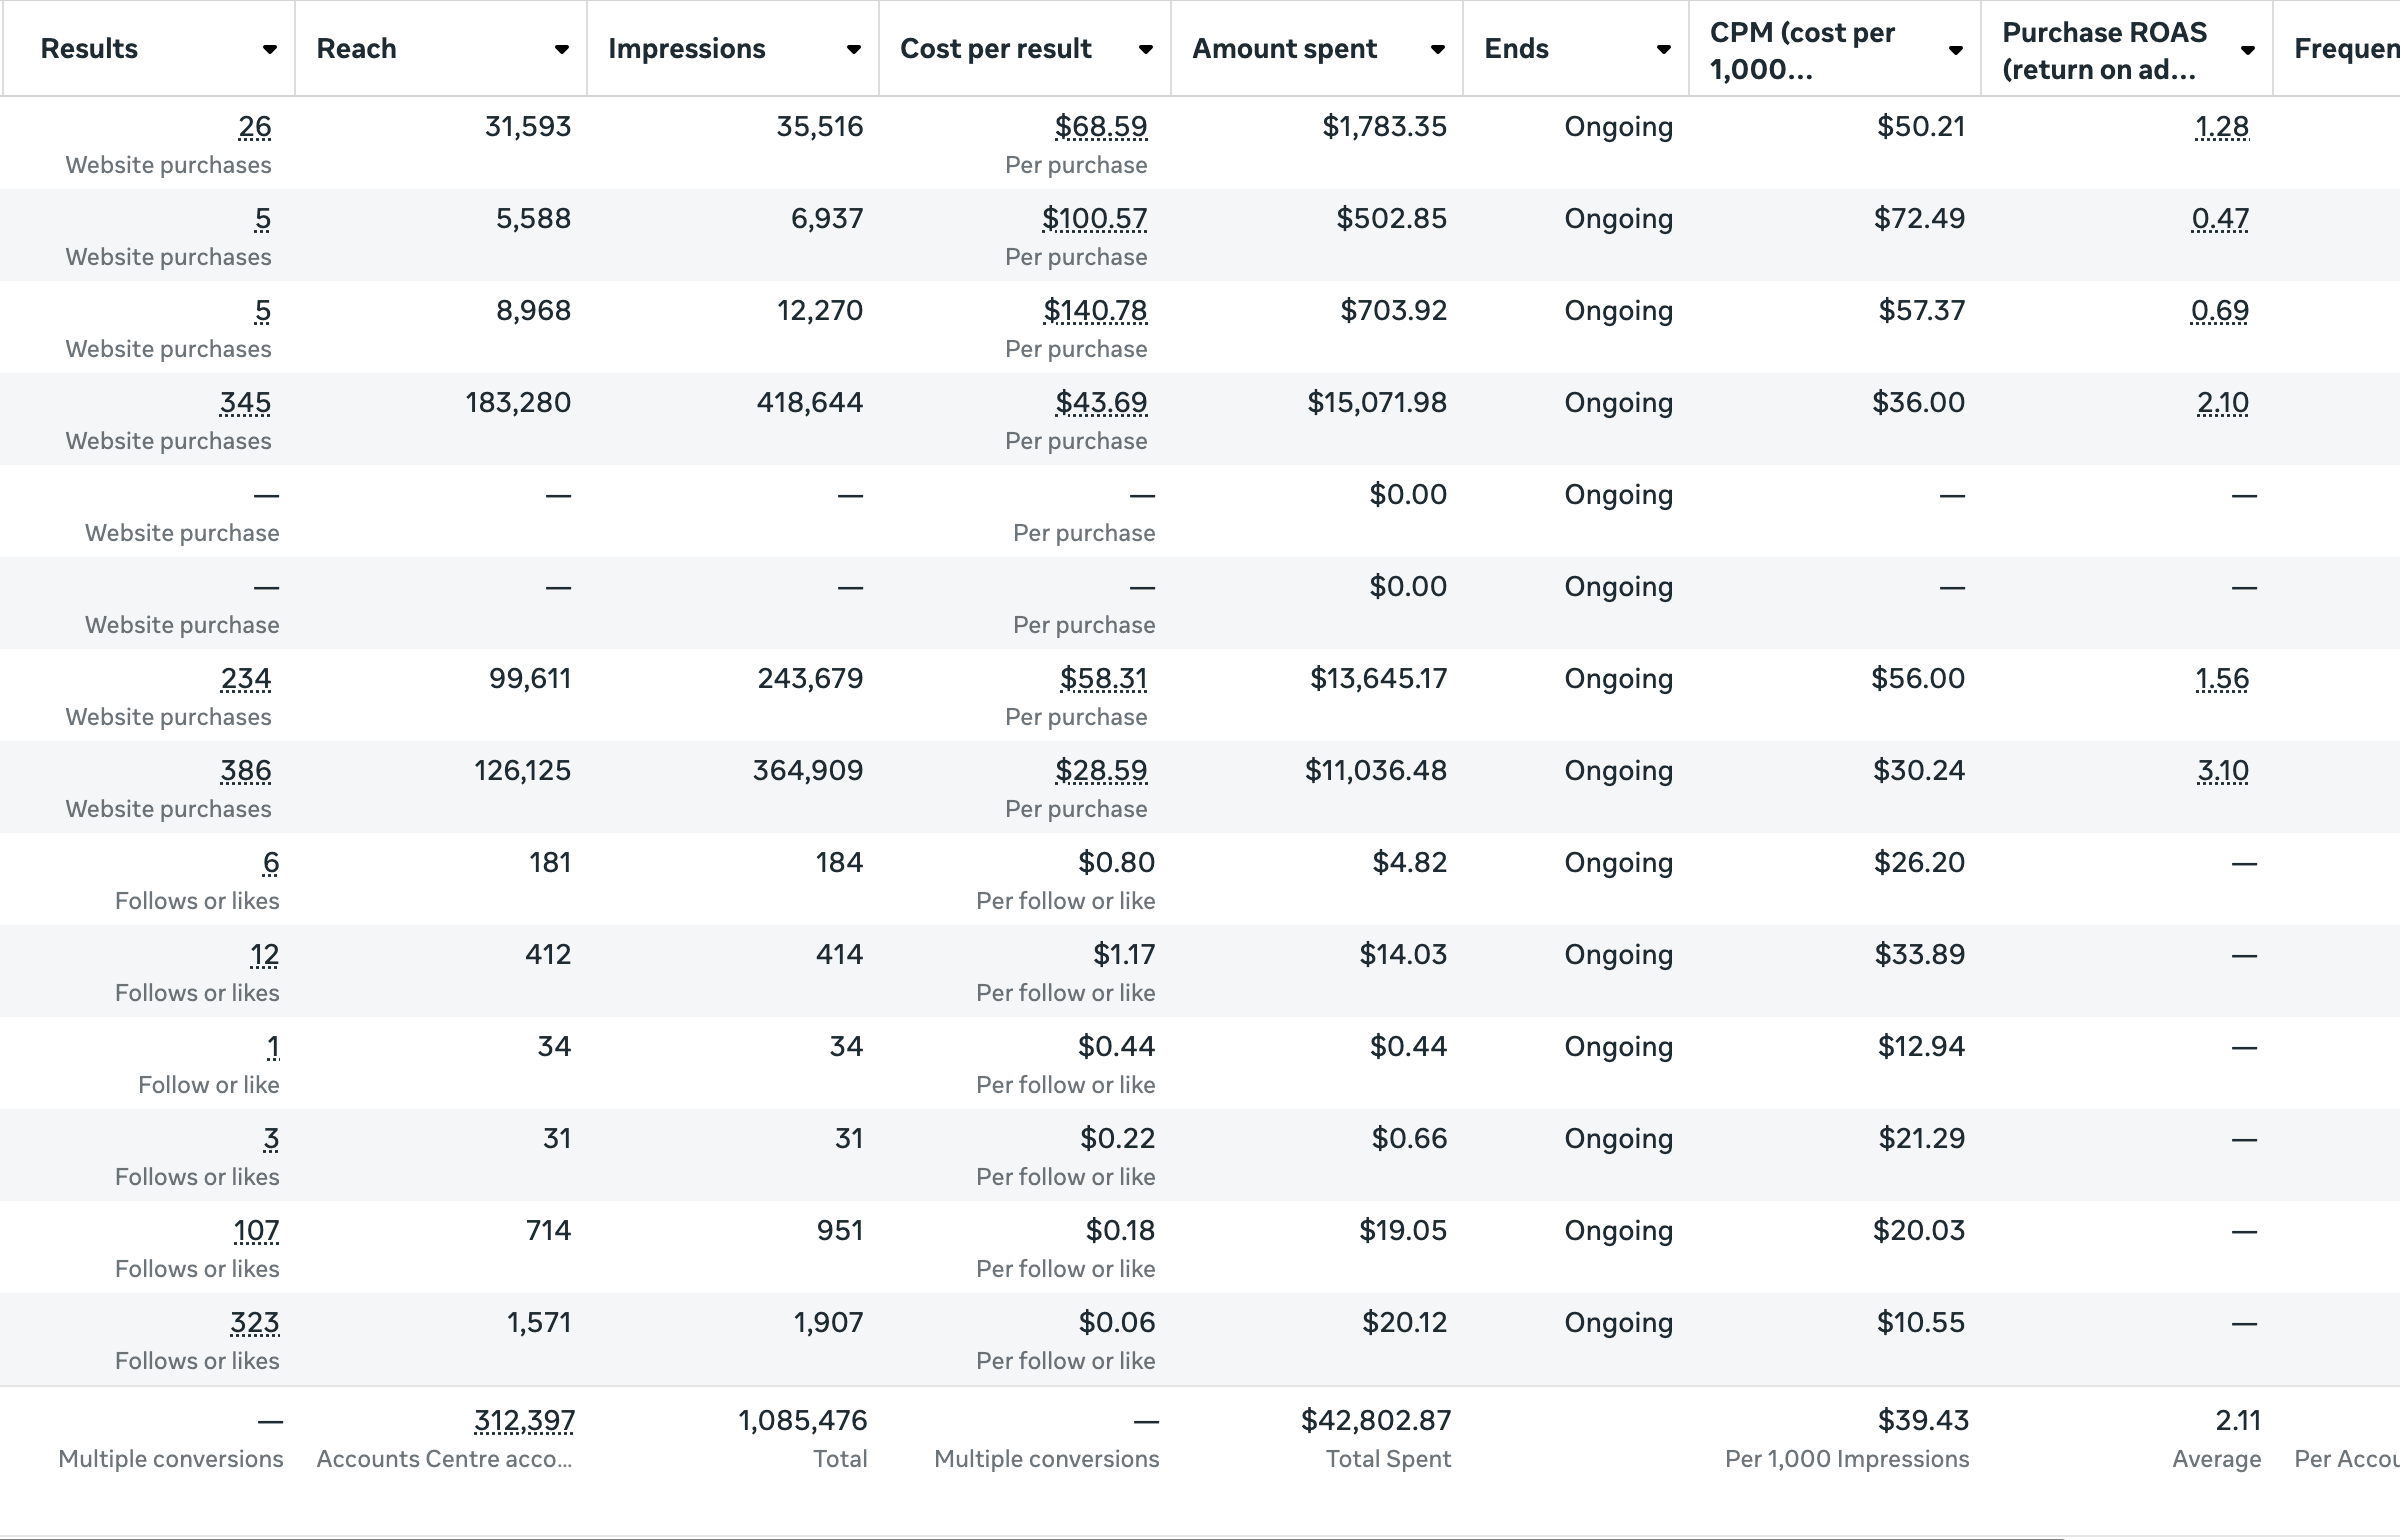Viewport: 2400px width, 1540px height.
Task: Open the 386 website purchases result
Action: coord(245,771)
